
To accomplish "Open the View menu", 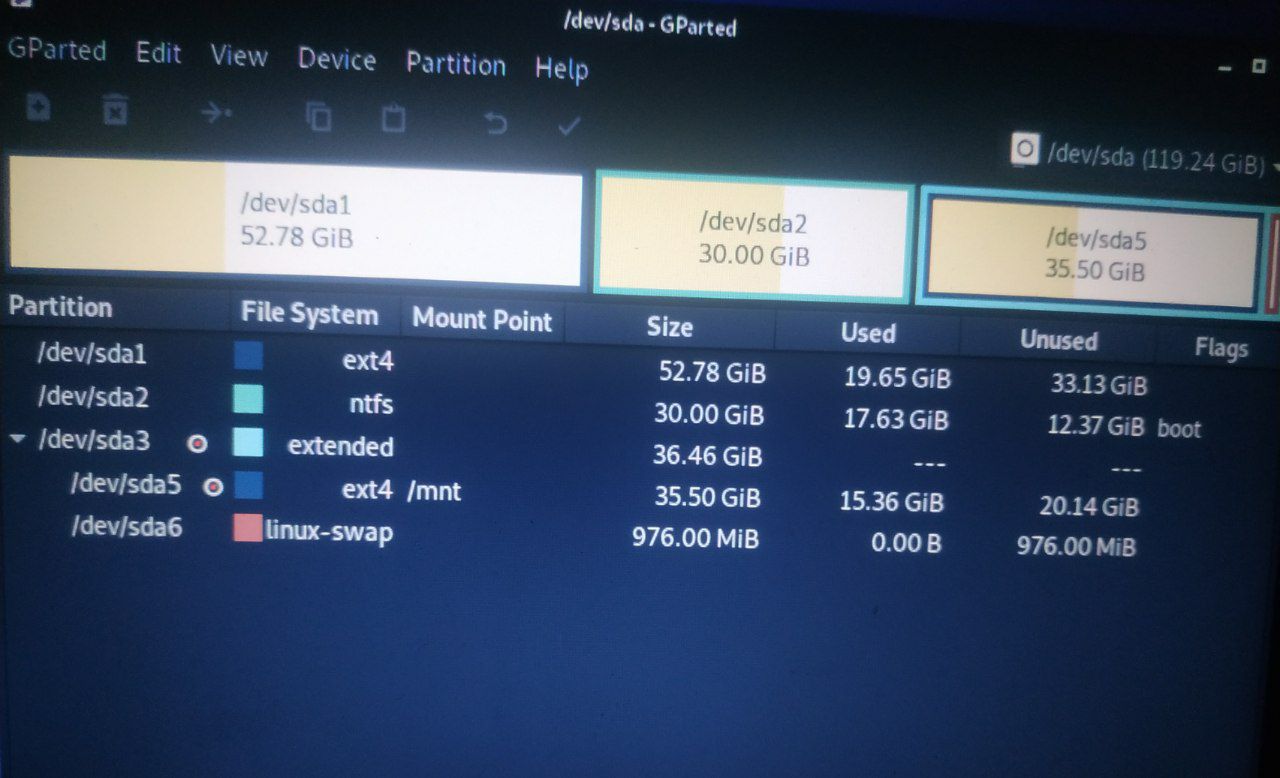I will [x=239, y=56].
